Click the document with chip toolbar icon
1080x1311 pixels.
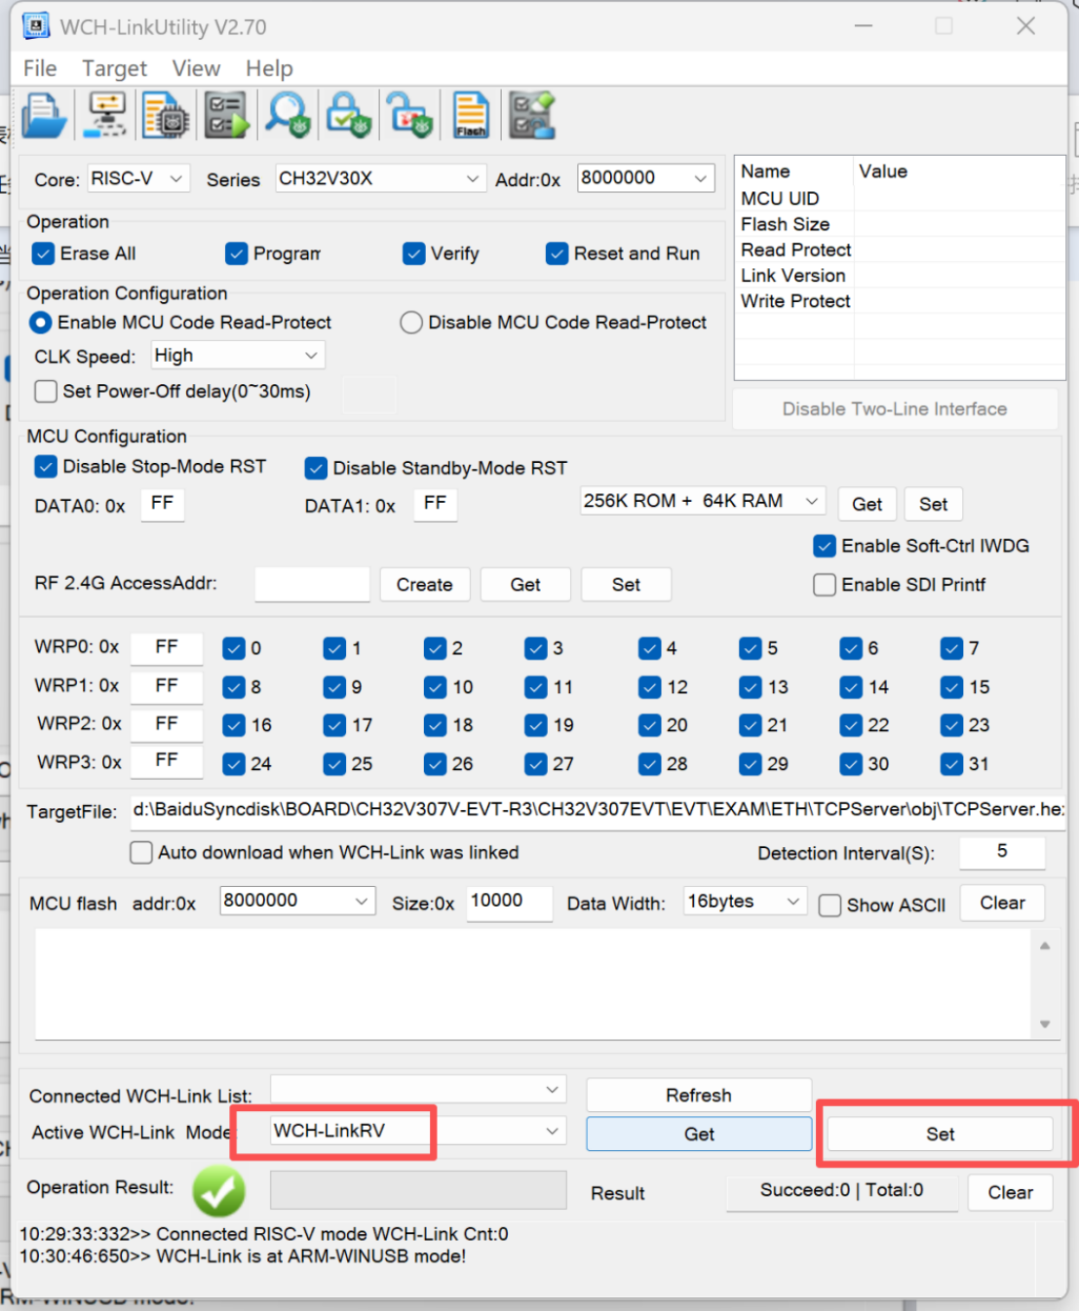tap(165, 116)
